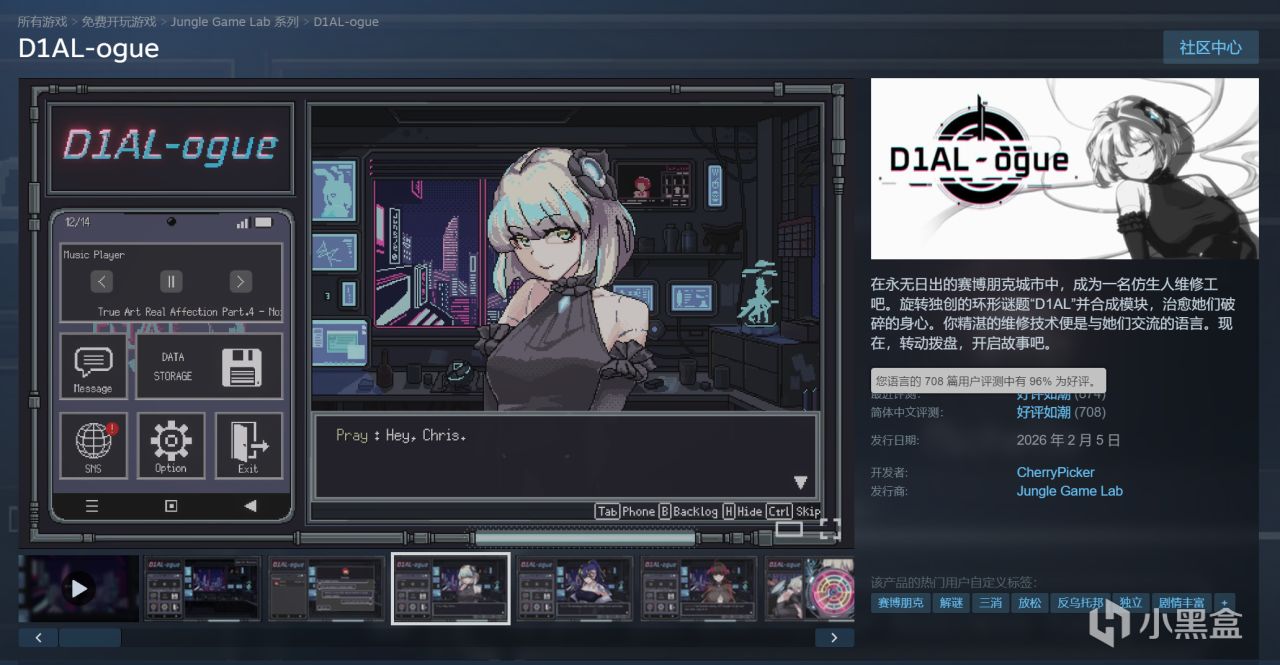The image size is (1280, 665).
Task: Open the Data Storage floppy disk icon
Action: click(x=241, y=367)
